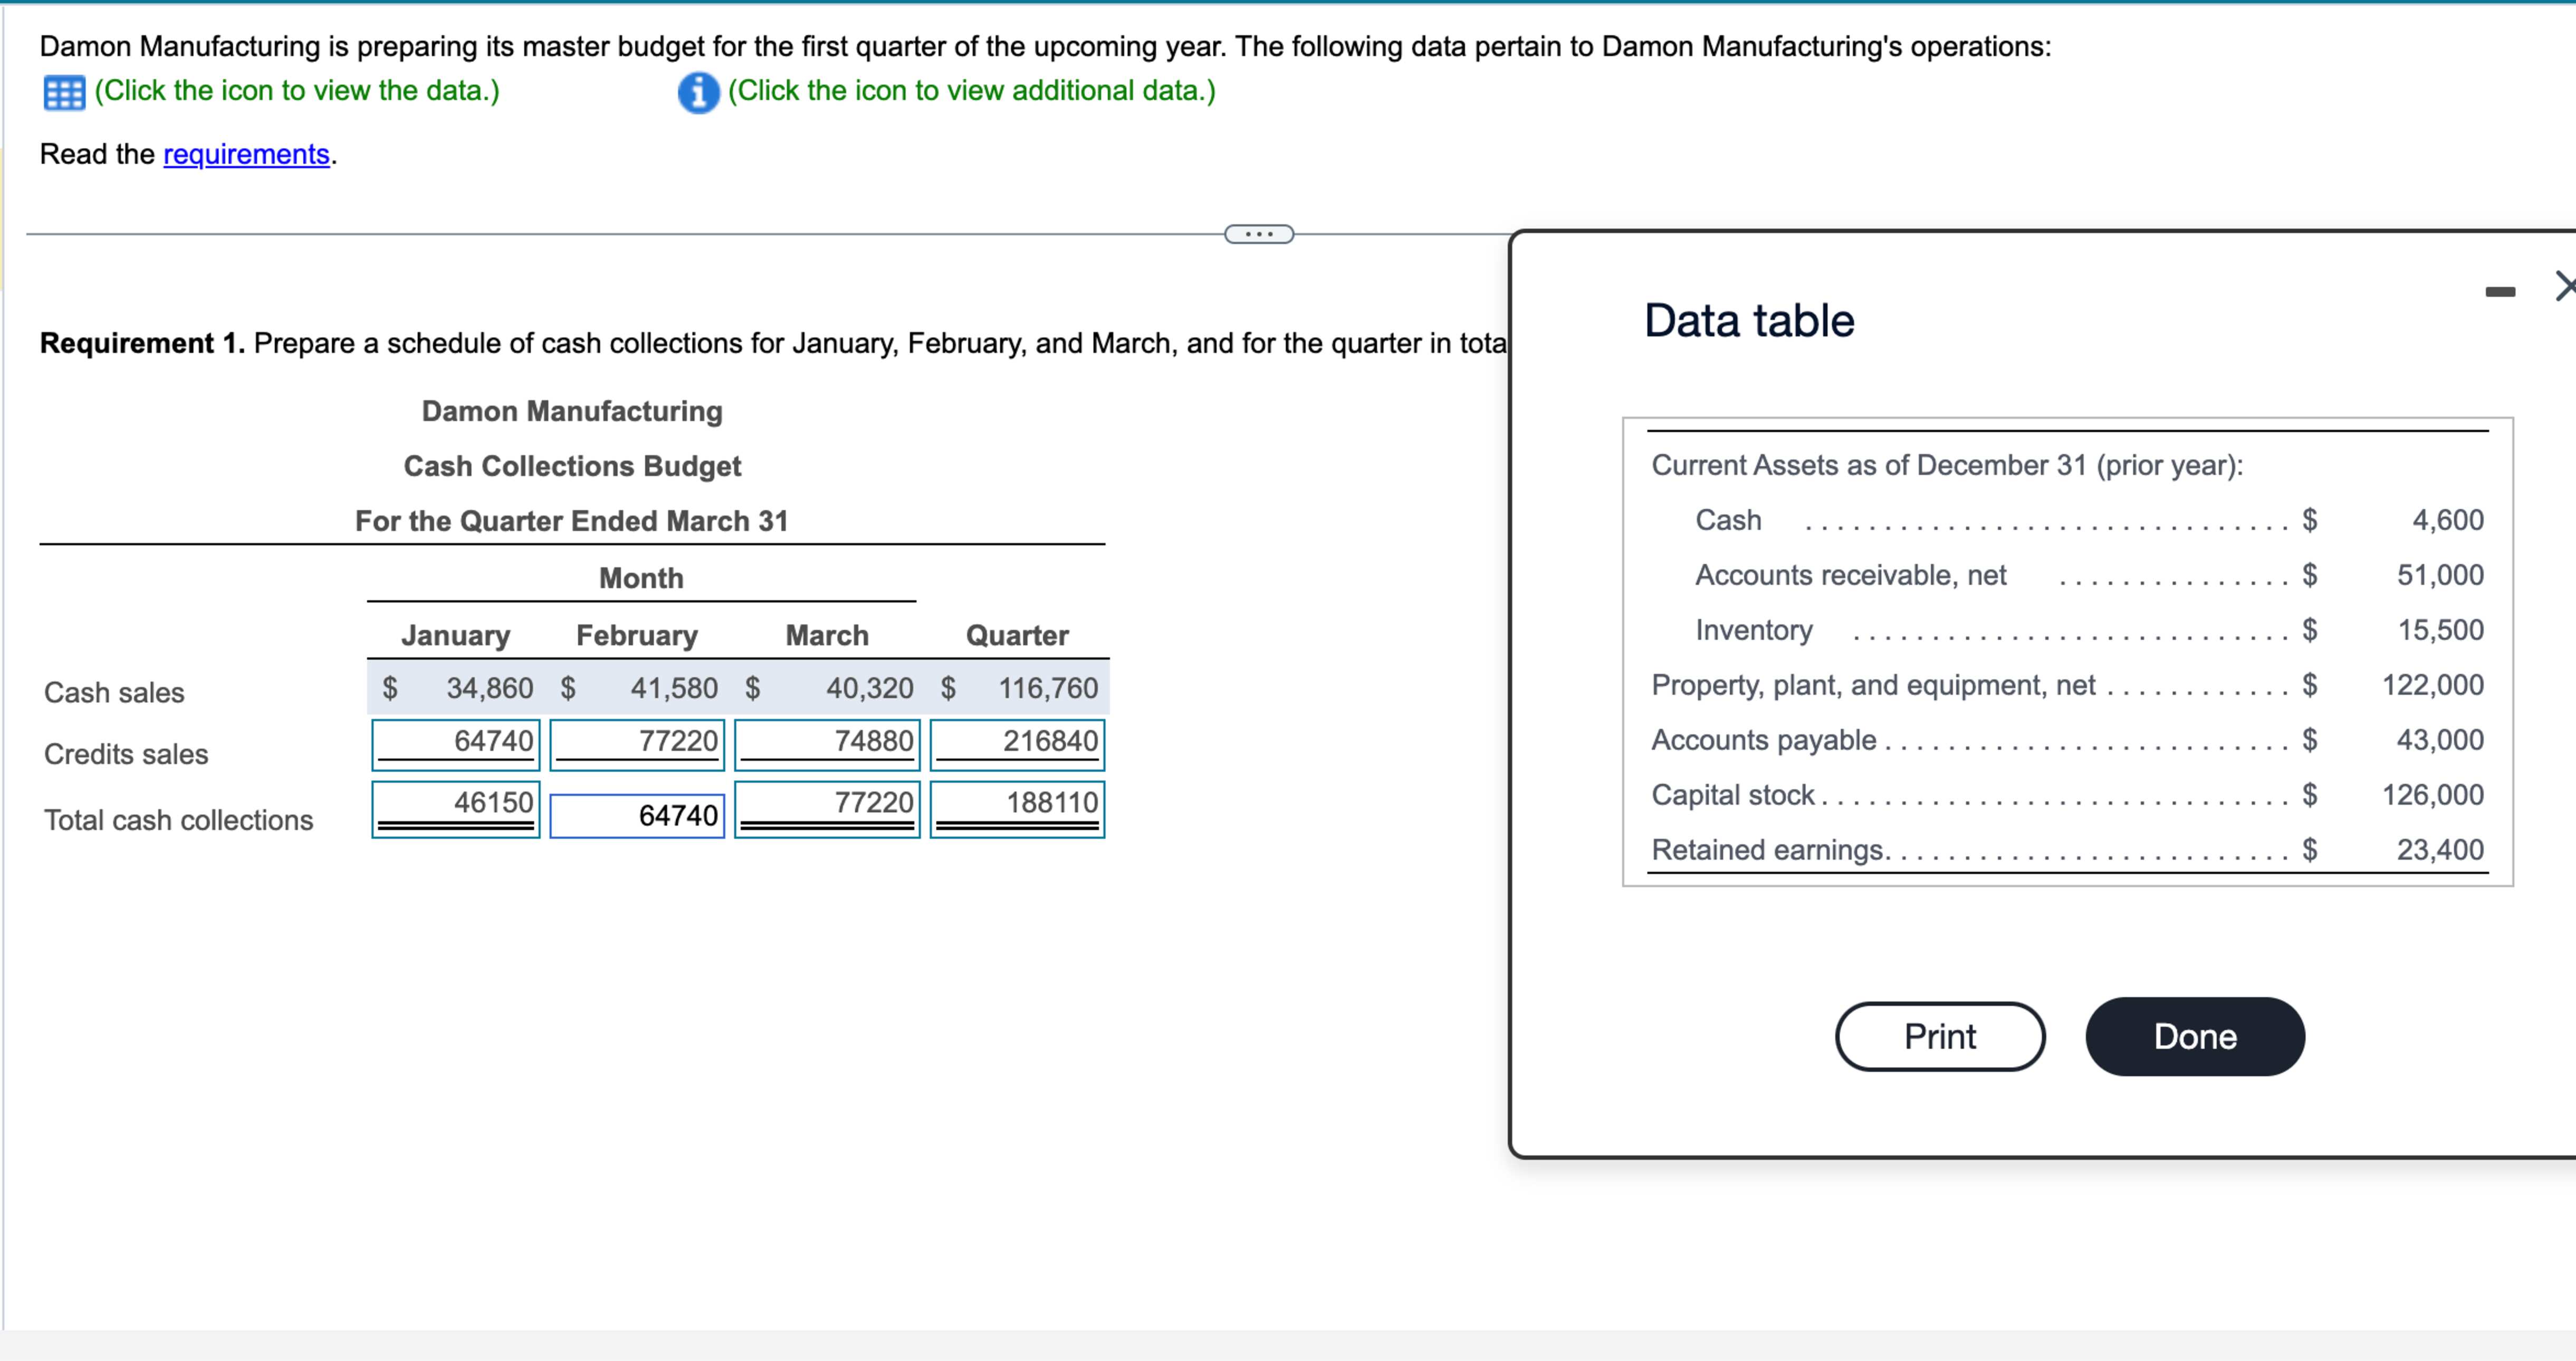Select the January total cash collections field
The width and height of the screenshot is (2576, 1361).
(x=456, y=809)
